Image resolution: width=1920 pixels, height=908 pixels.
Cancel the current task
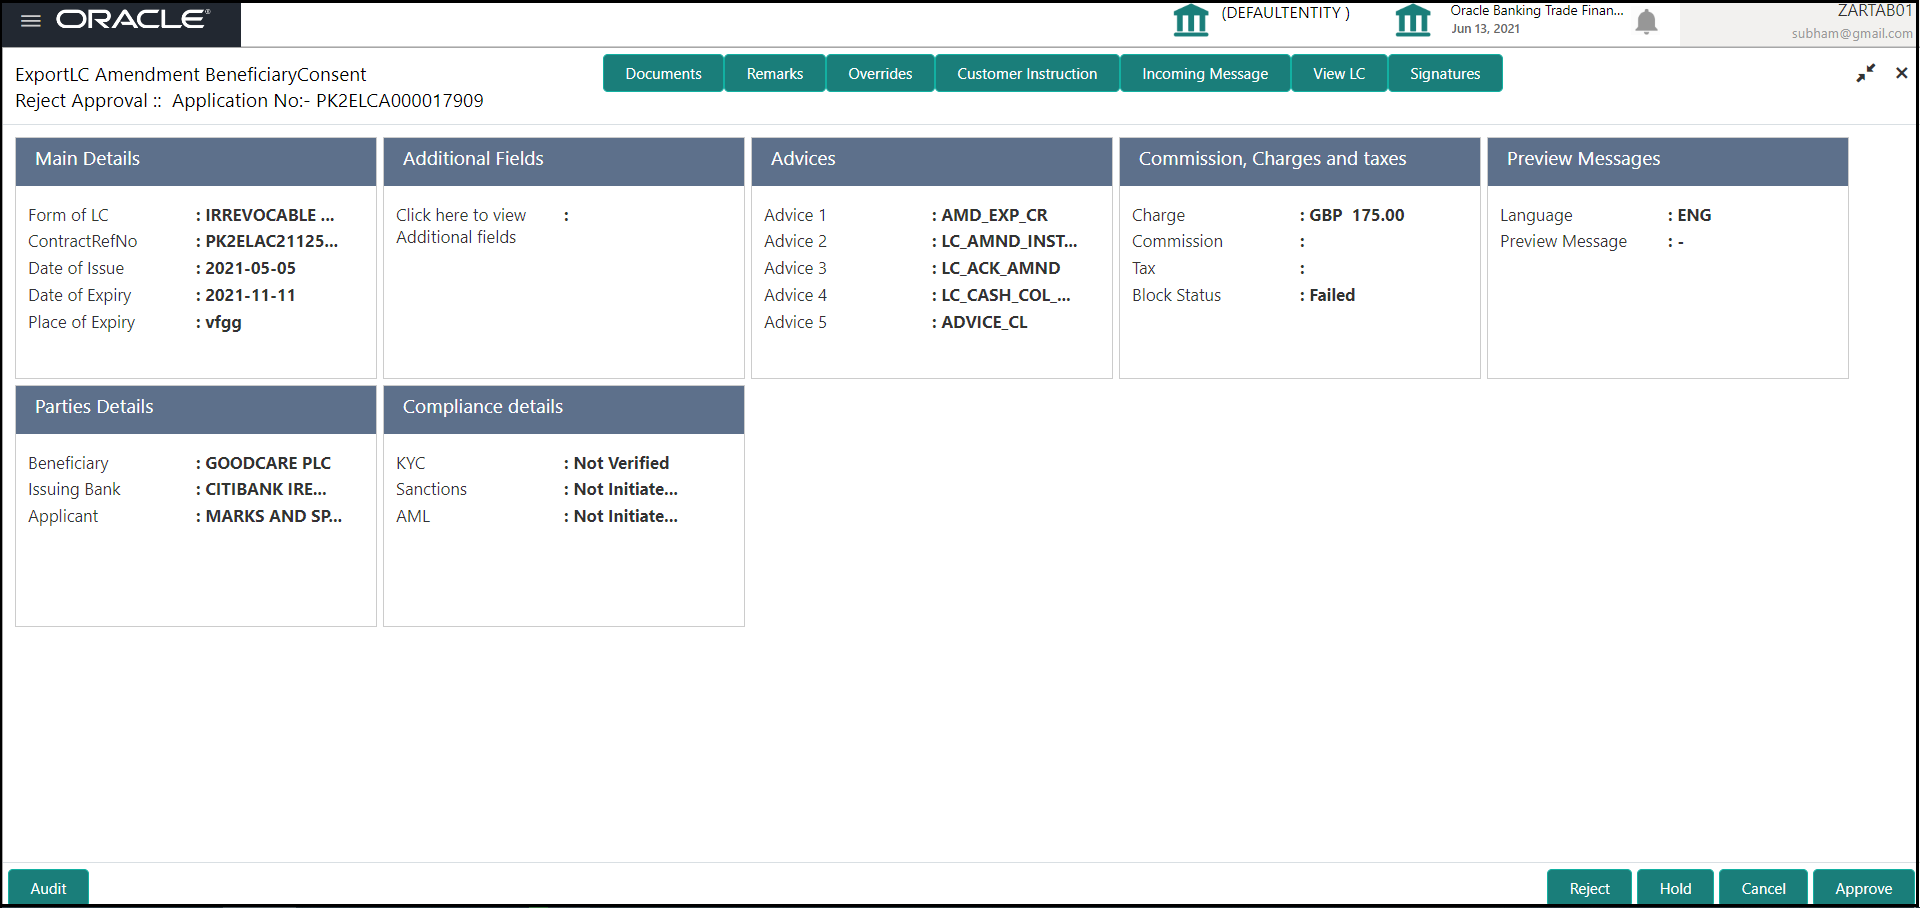1762,888
